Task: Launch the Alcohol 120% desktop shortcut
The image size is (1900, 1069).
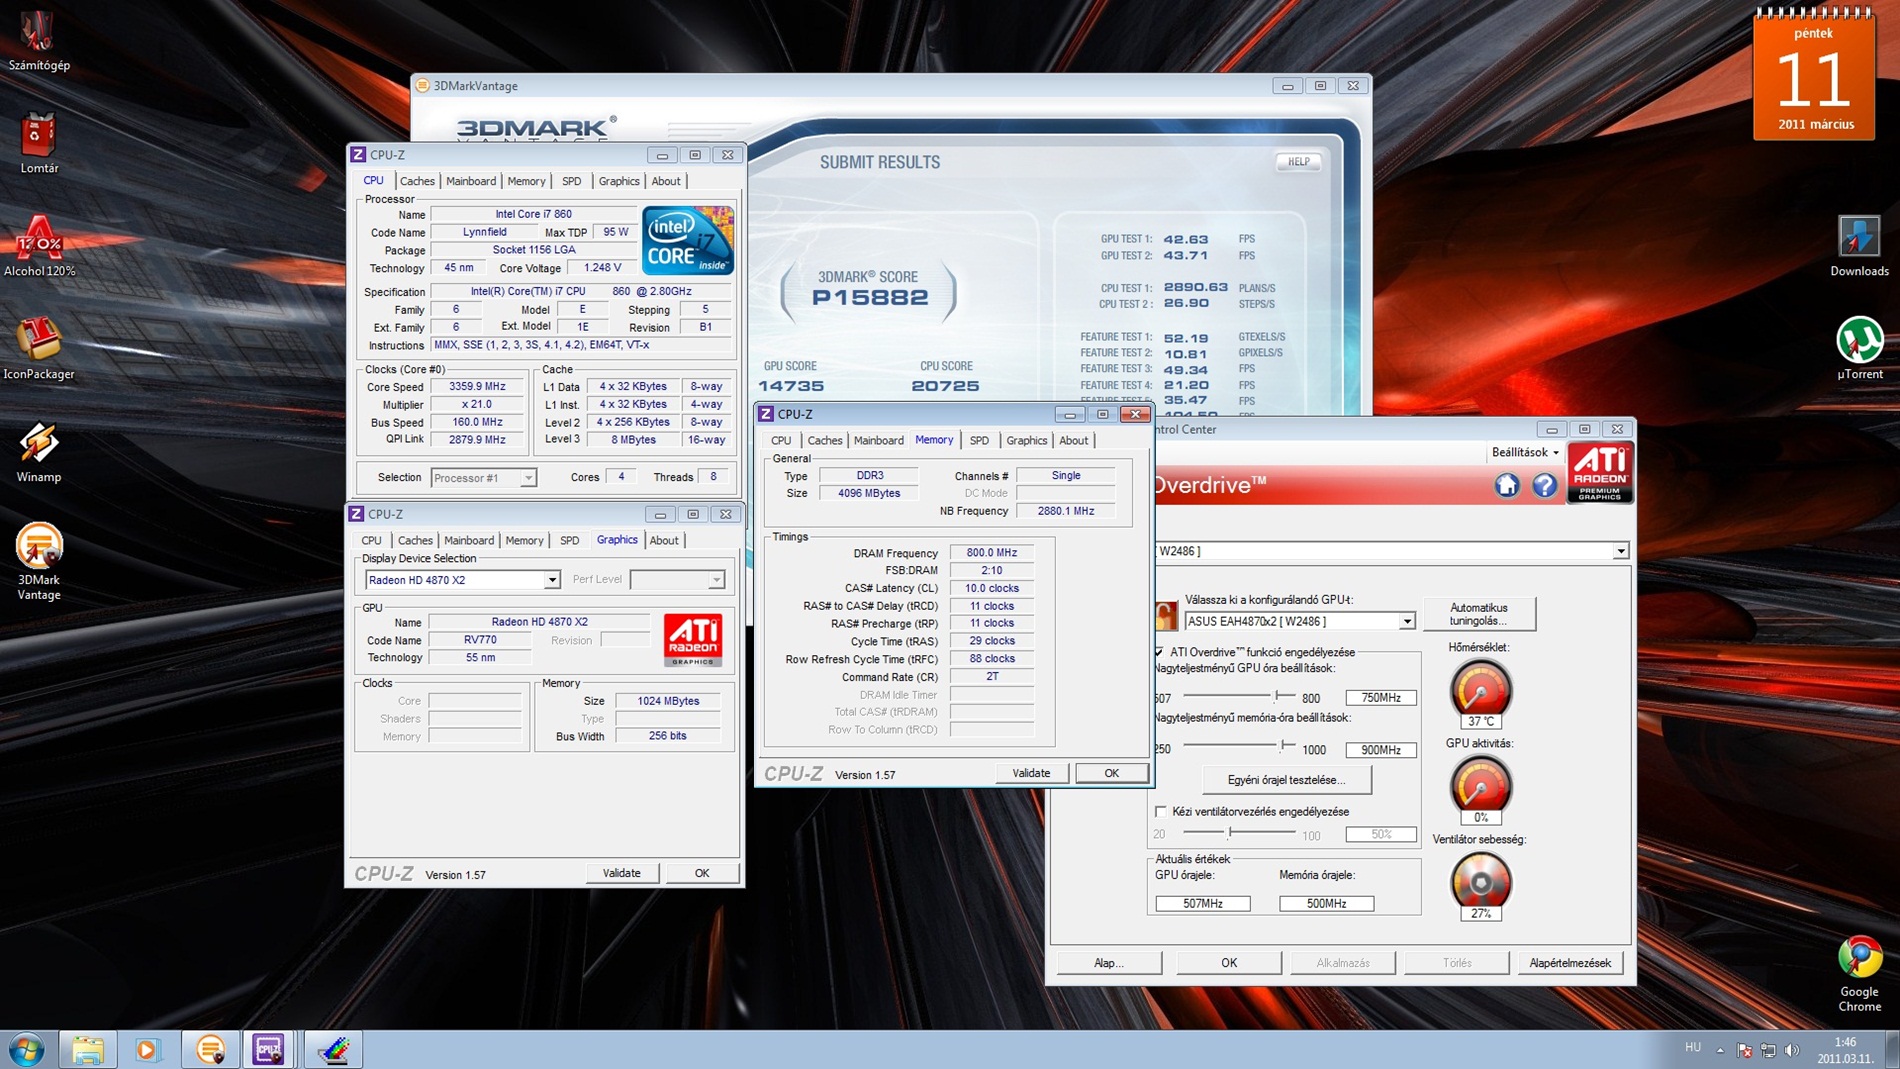Action: pos(39,246)
